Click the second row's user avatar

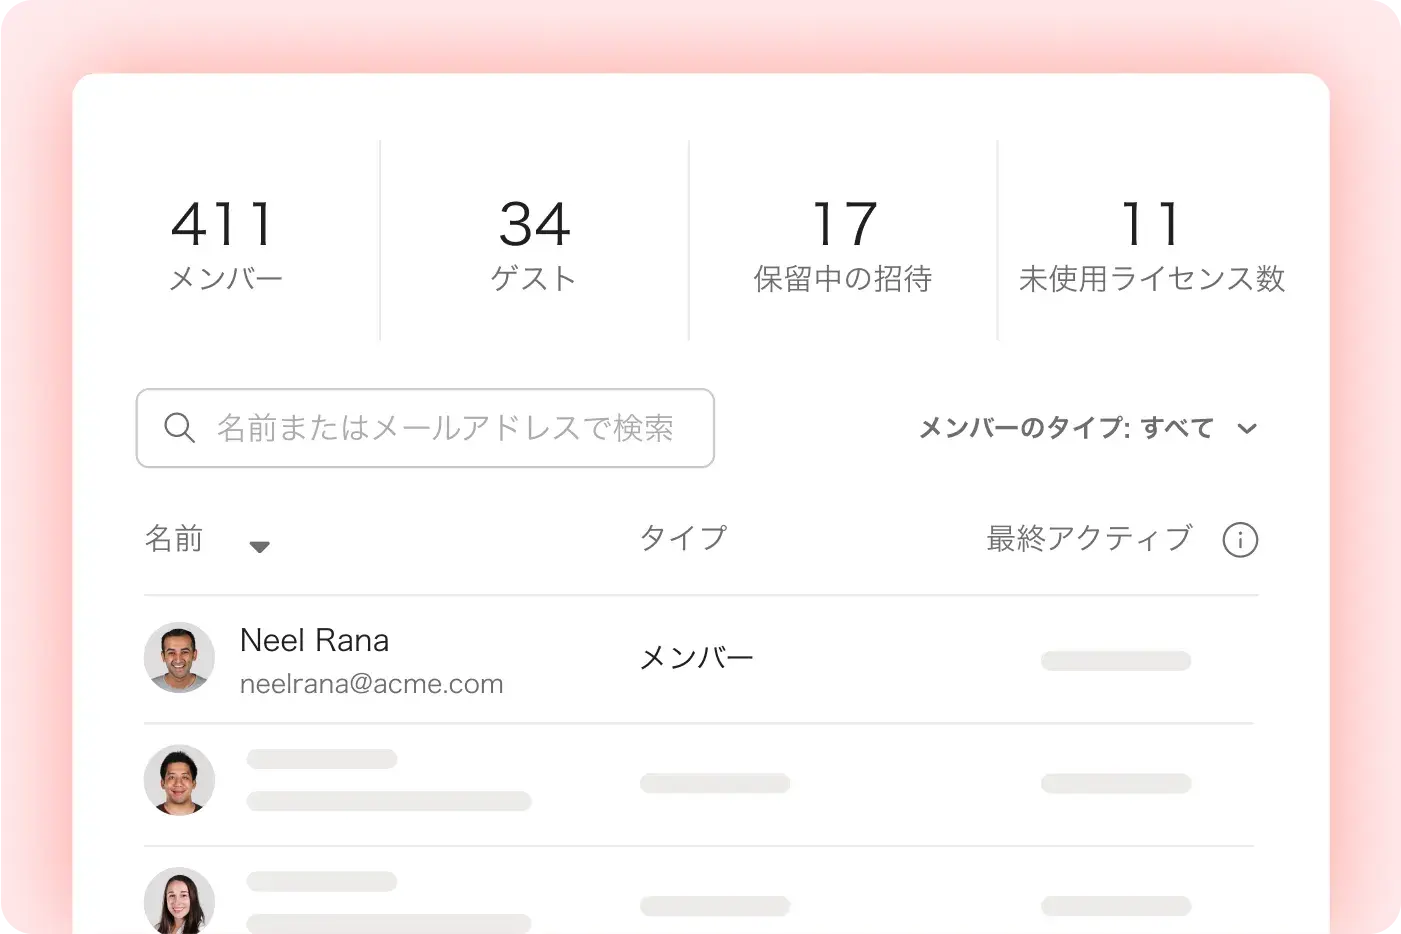180,780
